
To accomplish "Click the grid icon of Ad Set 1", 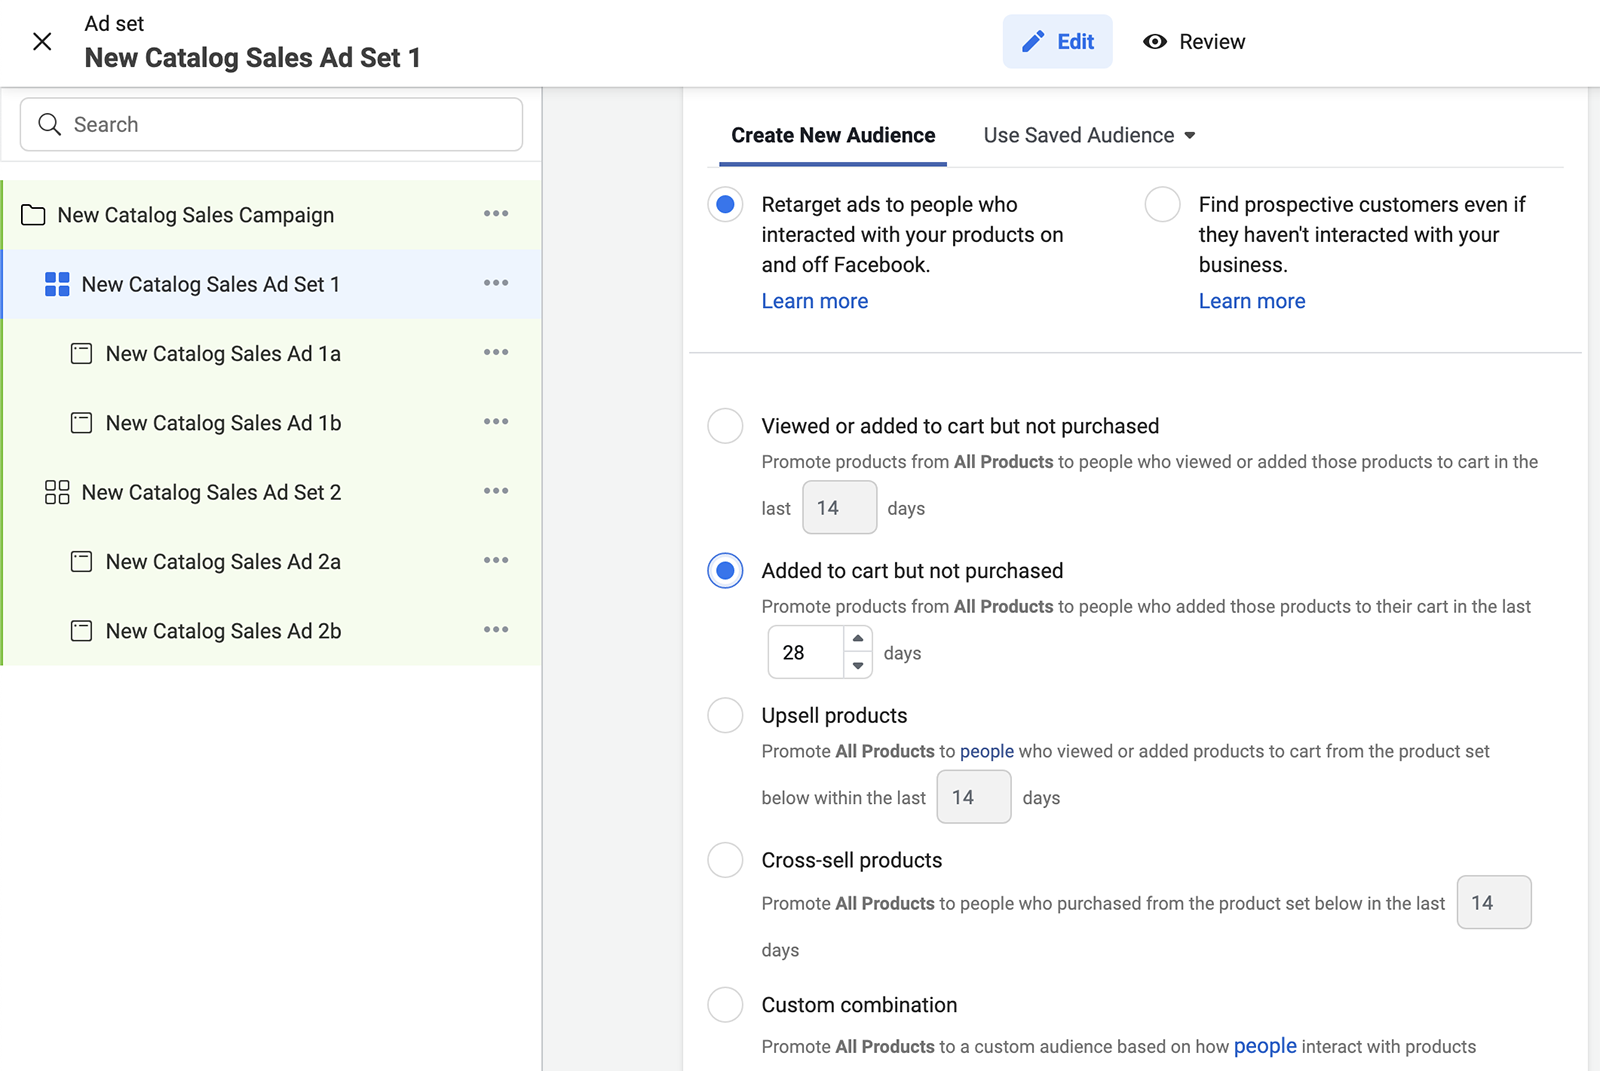I will click(x=57, y=284).
